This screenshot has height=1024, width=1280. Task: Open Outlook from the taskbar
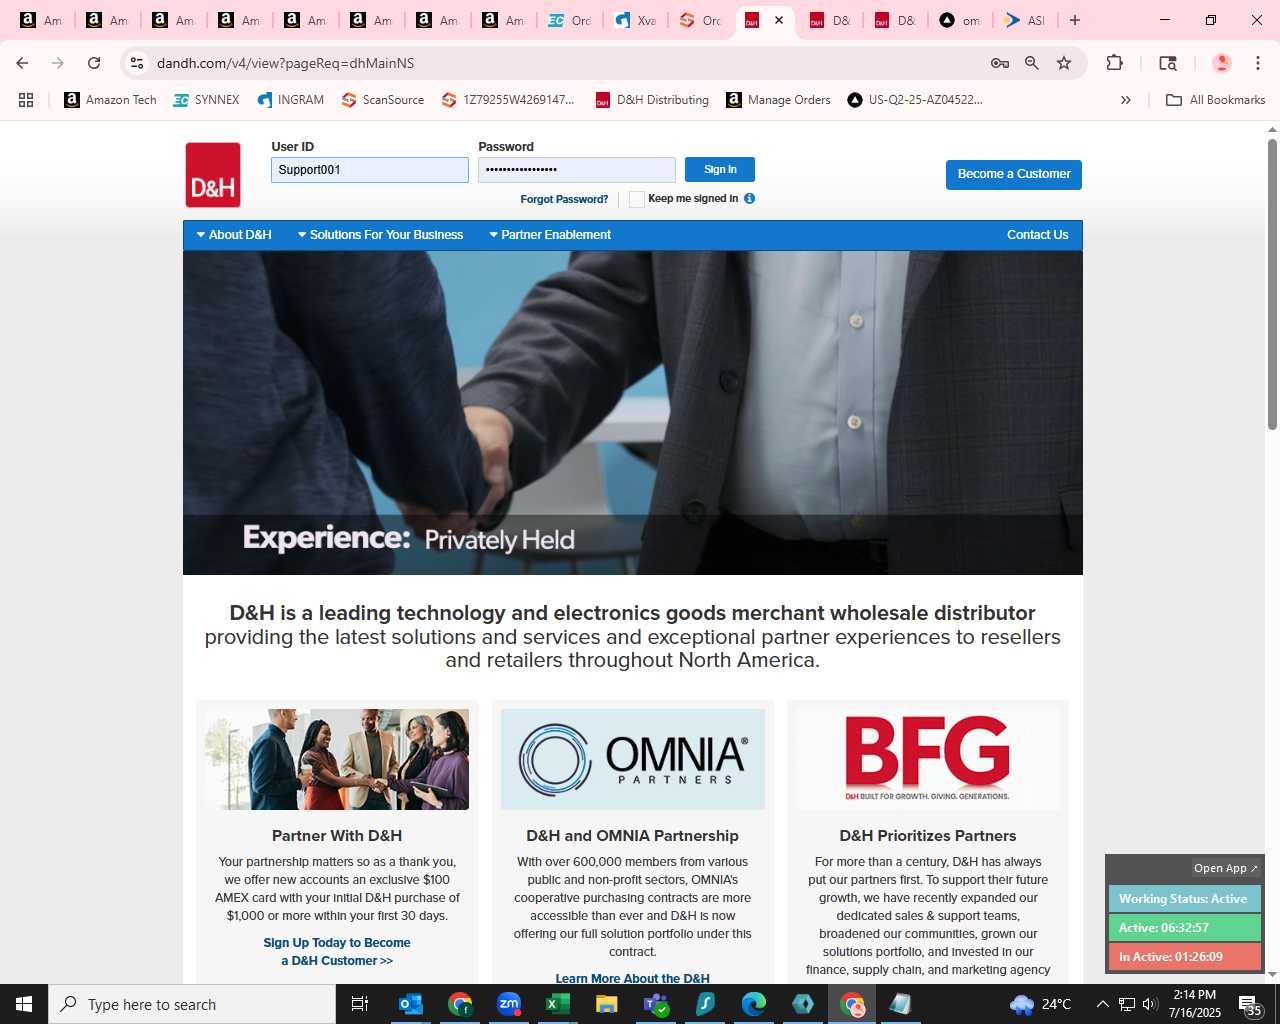coord(411,1004)
